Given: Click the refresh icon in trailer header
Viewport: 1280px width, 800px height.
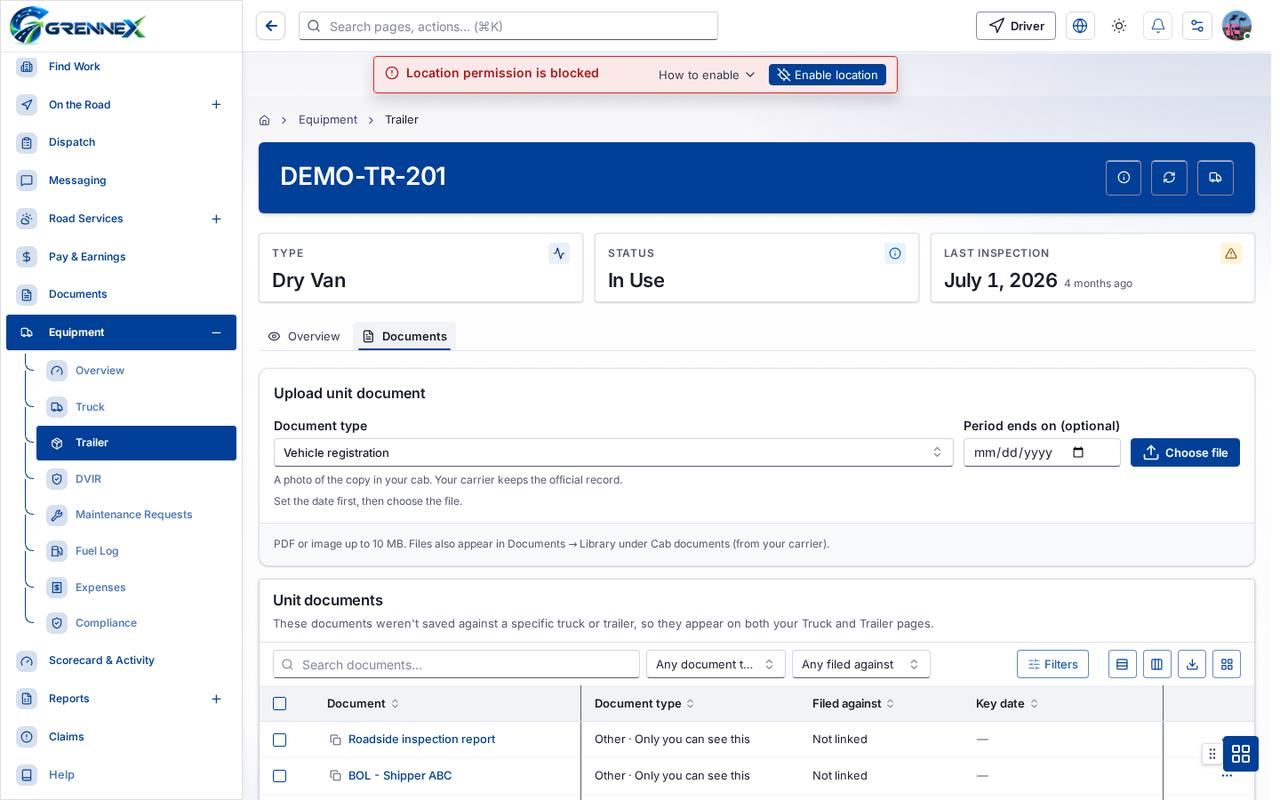Looking at the screenshot, I should tap(1169, 178).
